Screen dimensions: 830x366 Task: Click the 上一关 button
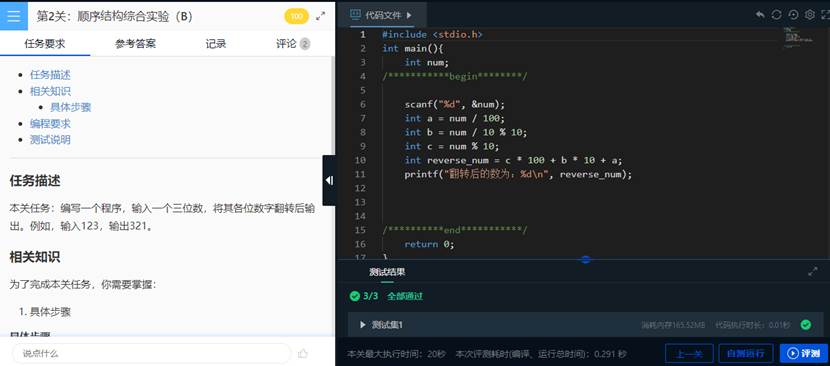(x=689, y=353)
